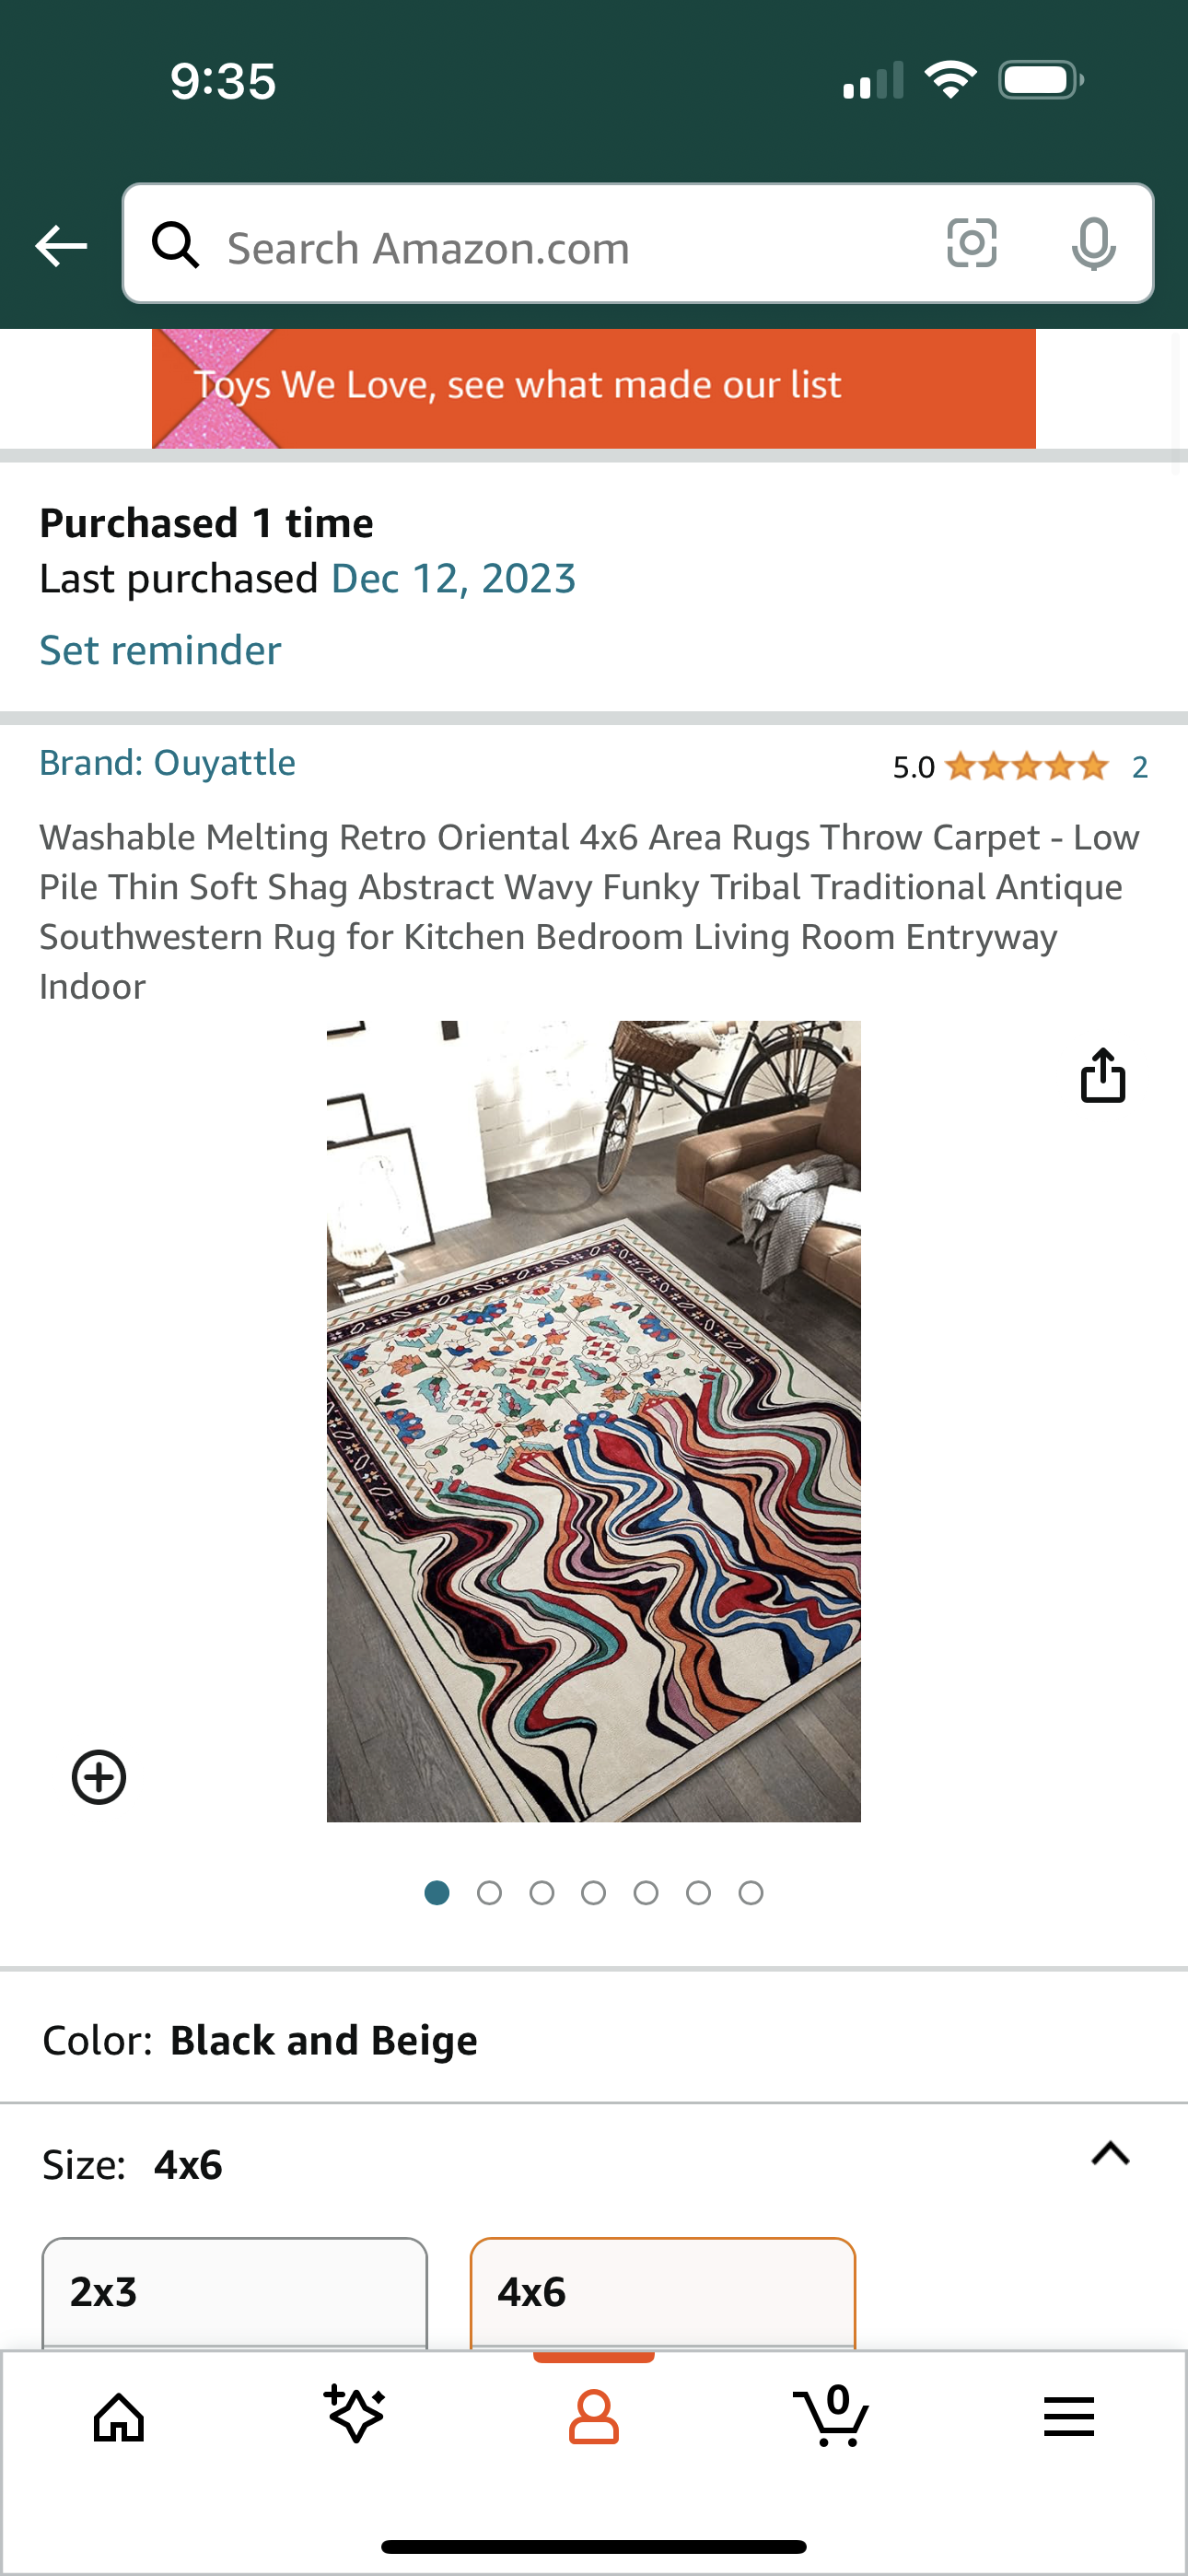The height and width of the screenshot is (2576, 1188).
Task: Open the account profile tab
Action: pyautogui.click(x=594, y=2418)
